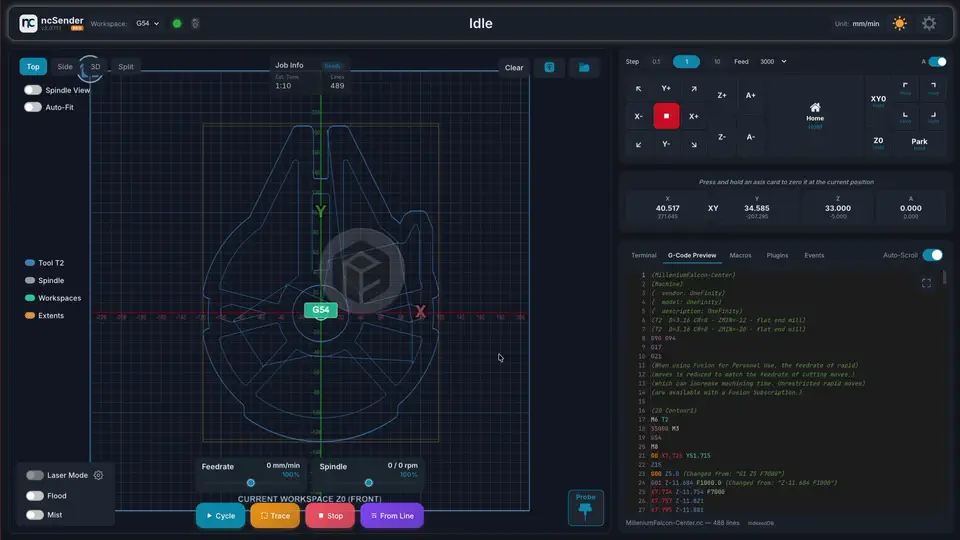Open settings via the gear icon
The width and height of the screenshot is (960, 540).
pos(929,23)
